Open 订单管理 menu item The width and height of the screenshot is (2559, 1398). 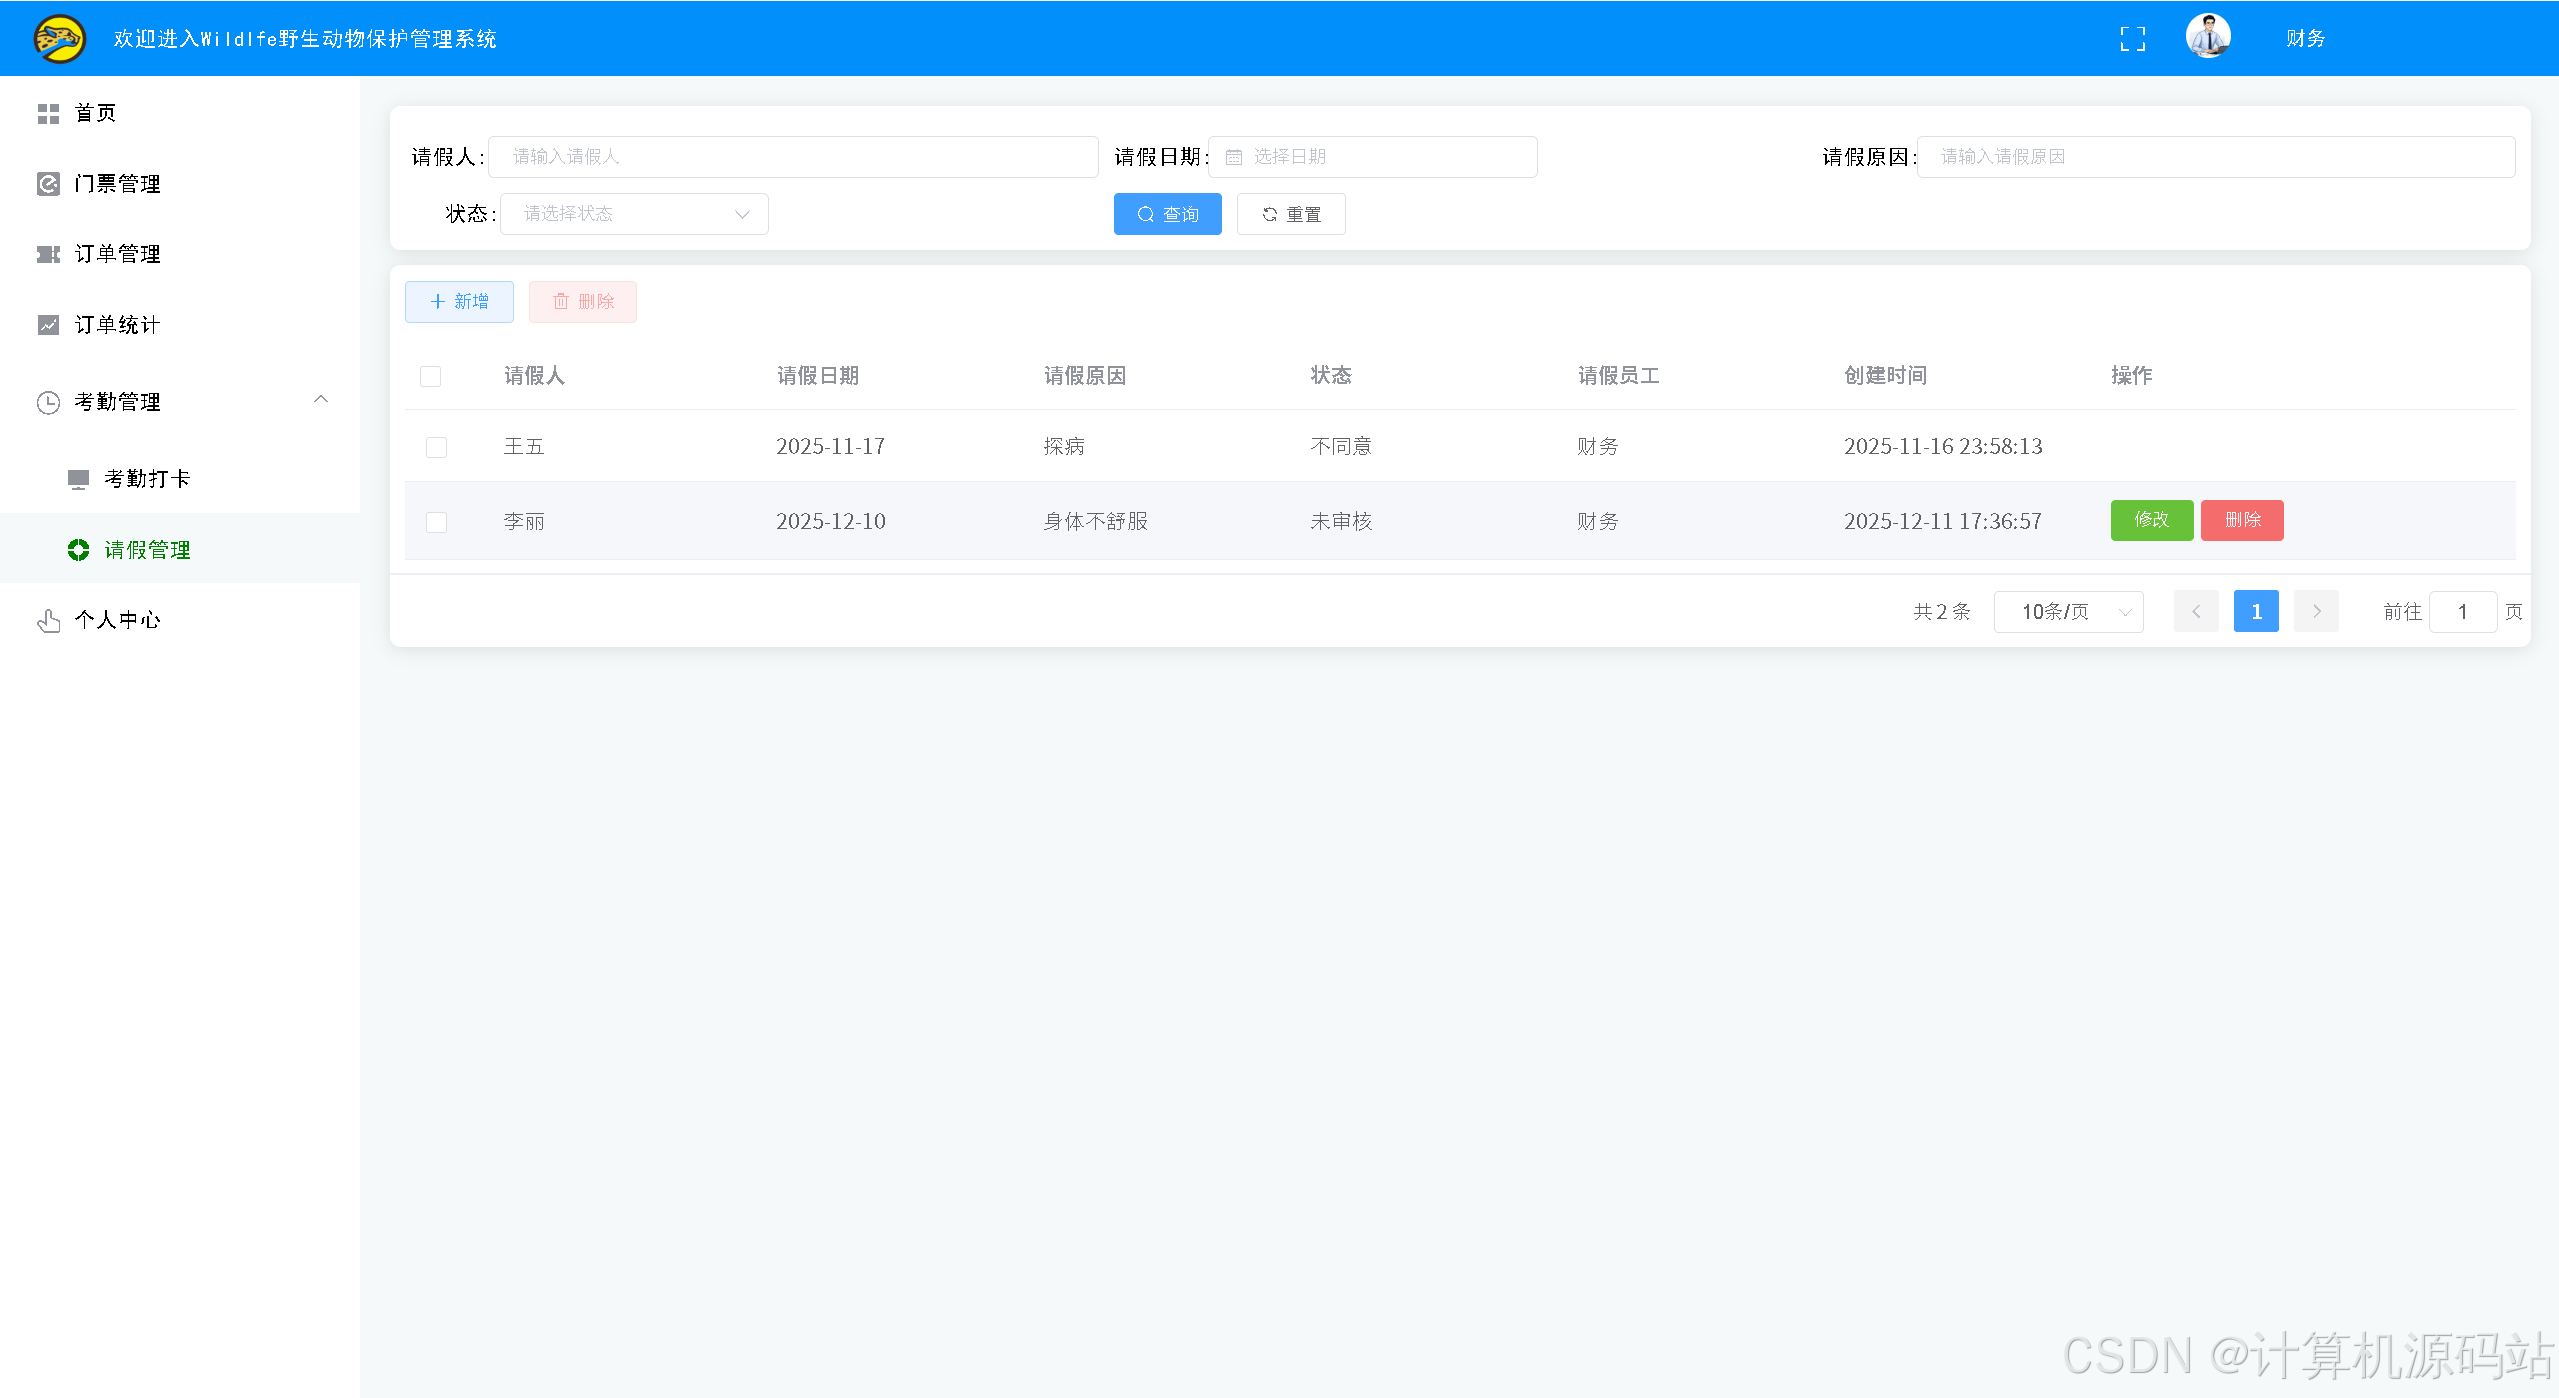[x=180, y=254]
